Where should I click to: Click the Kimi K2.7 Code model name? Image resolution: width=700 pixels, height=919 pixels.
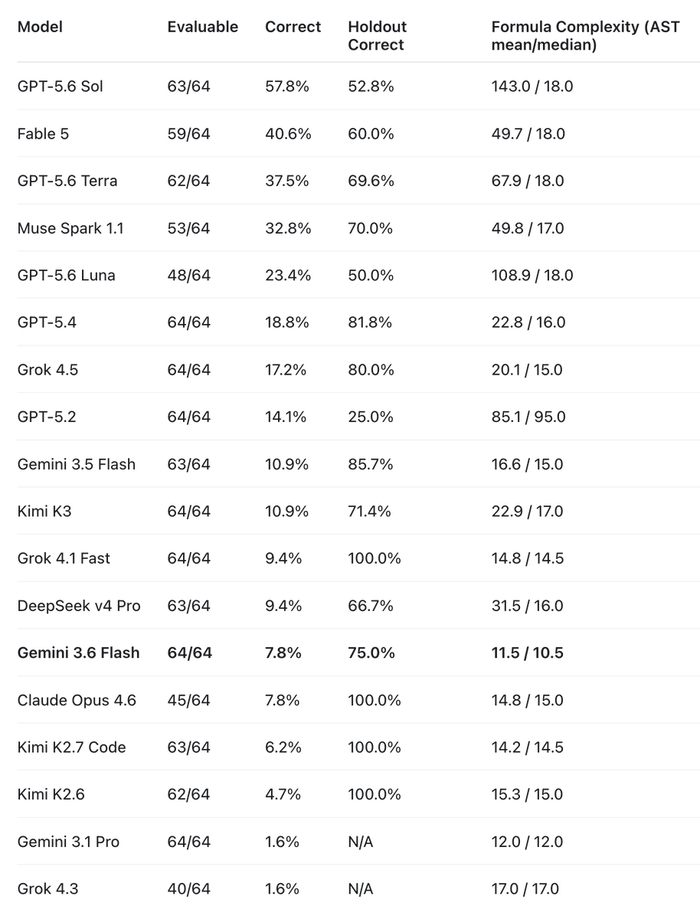[72, 747]
